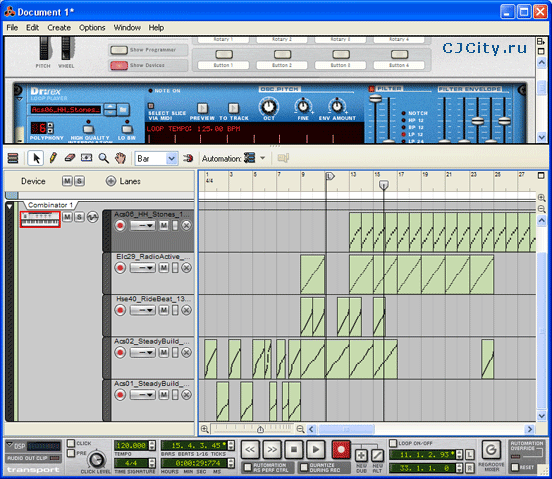
Task: Open Elc29_RadioActive lane type dropdown
Action: [x=143, y=268]
